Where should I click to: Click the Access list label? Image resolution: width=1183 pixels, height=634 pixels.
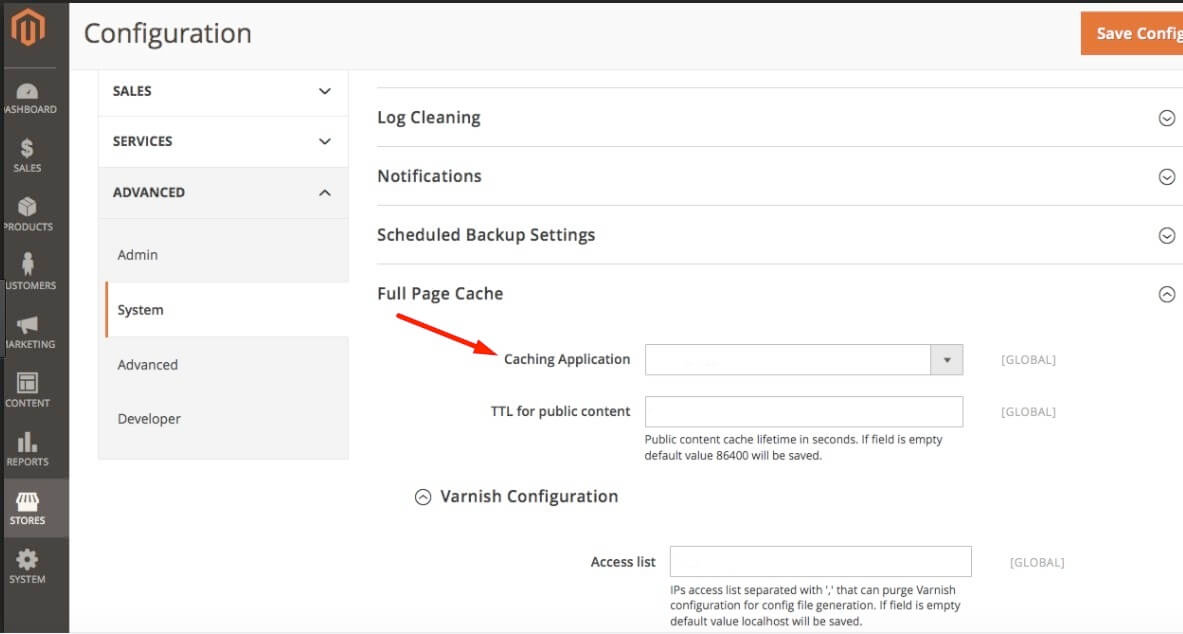(623, 562)
